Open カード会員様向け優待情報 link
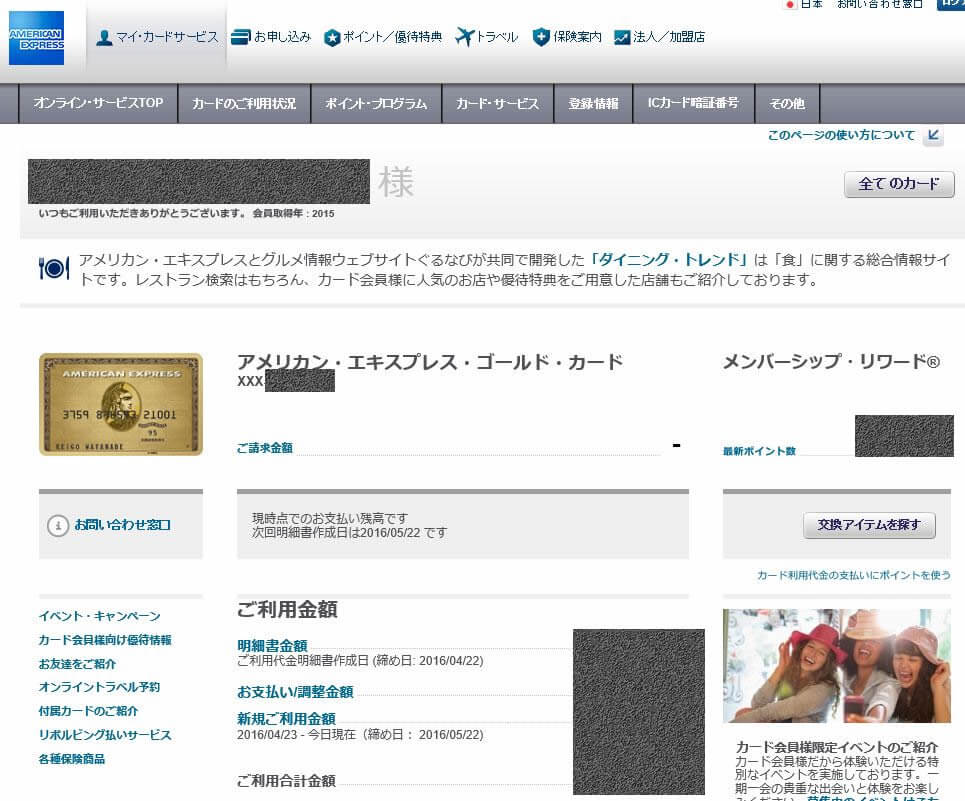965x801 pixels. pyautogui.click(x=105, y=640)
